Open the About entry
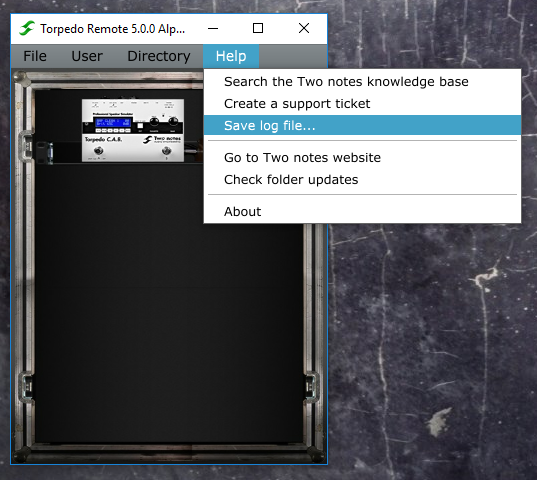537x480 pixels. coord(362,212)
